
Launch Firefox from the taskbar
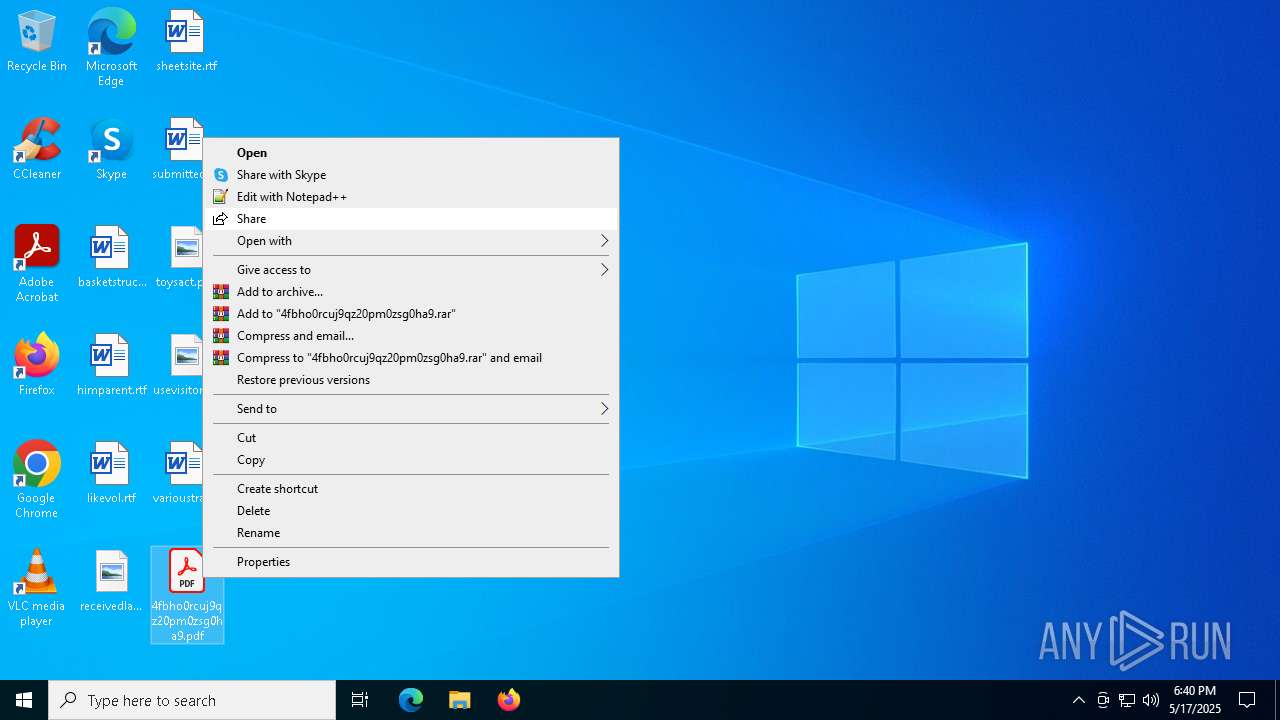coord(508,700)
